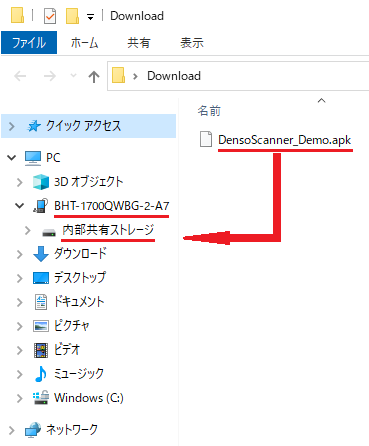Expand the ネットワーク node
369x446 pixels.
click(x=12, y=430)
